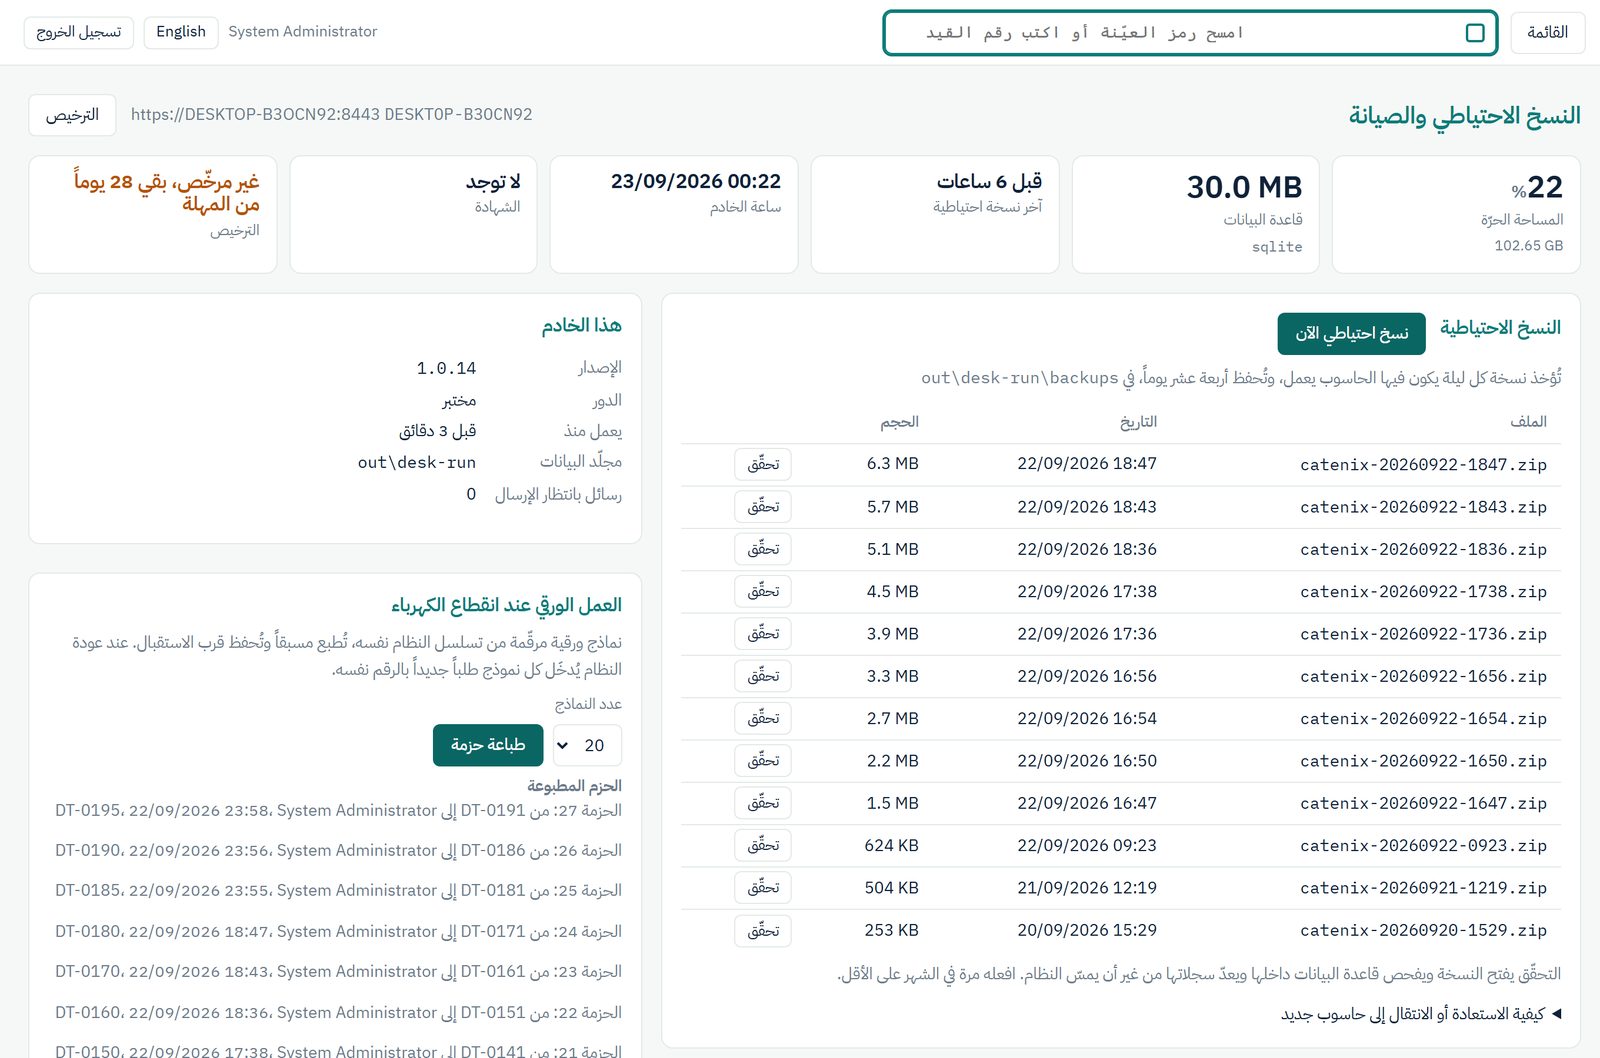Image resolution: width=1600 pixels, height=1058 pixels.
Task: Click the "System Administrator" label in the top bar
Action: click(303, 32)
